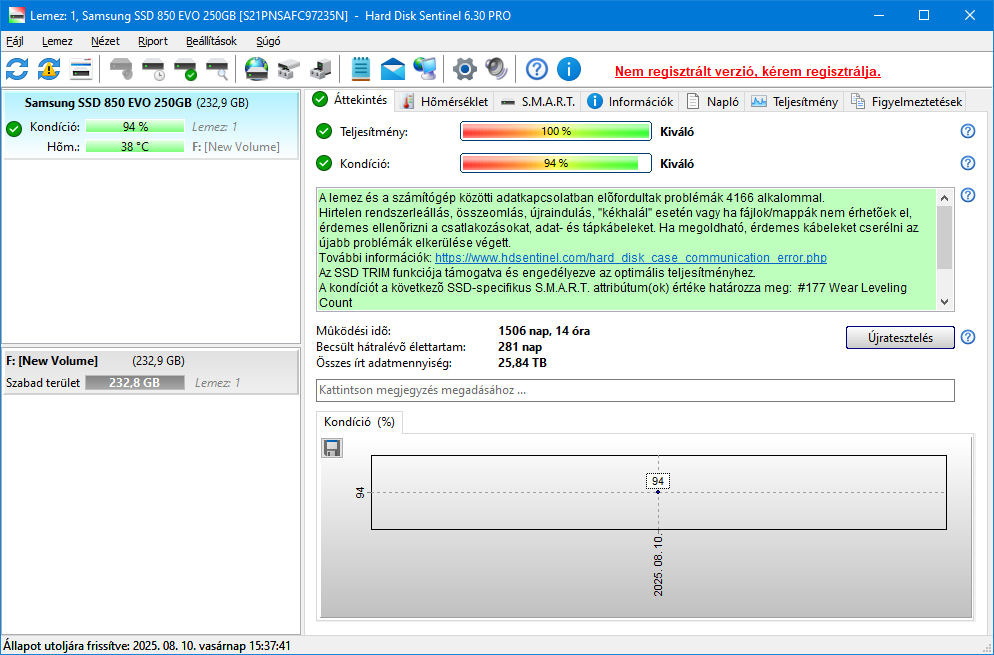The image size is (994, 655).
Task: Click the 94 % green bar in disk panel
Action: 135,127
